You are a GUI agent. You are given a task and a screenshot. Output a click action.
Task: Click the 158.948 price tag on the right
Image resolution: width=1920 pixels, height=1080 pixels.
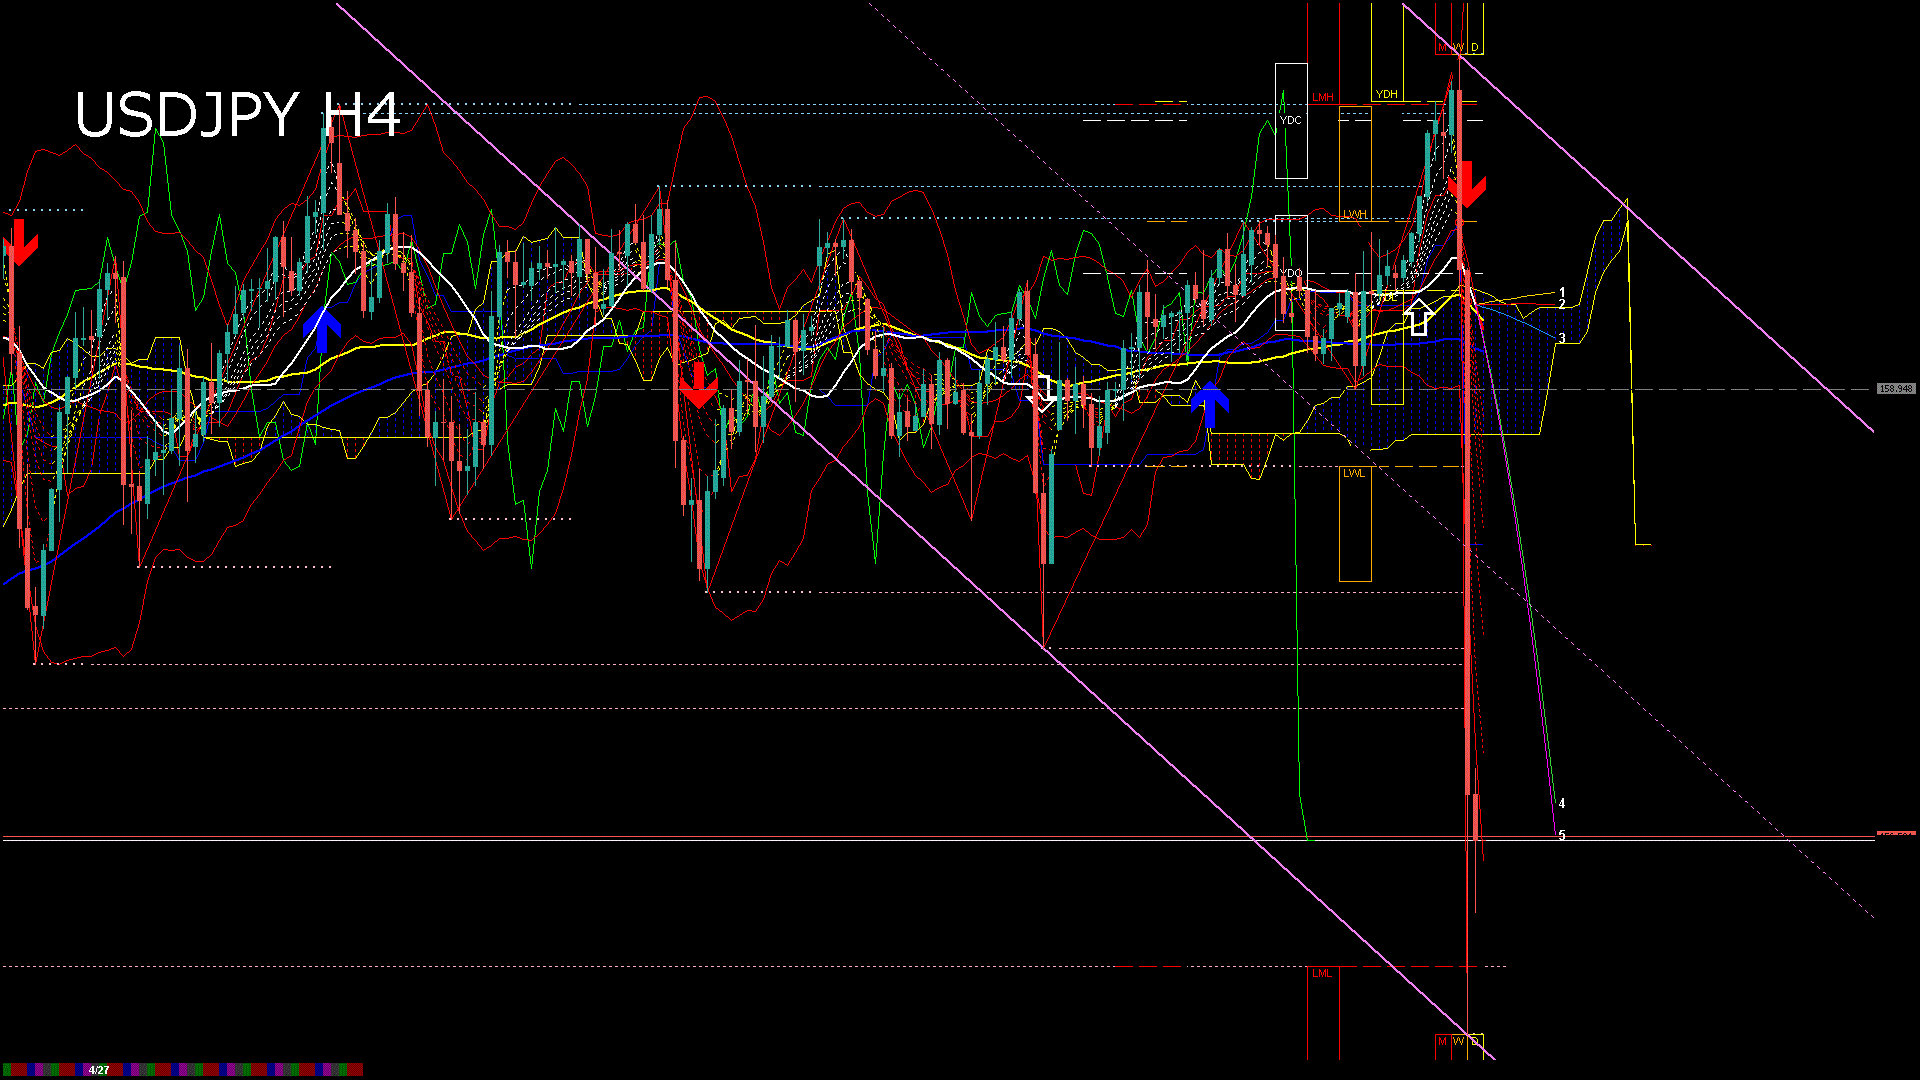[1896, 389]
